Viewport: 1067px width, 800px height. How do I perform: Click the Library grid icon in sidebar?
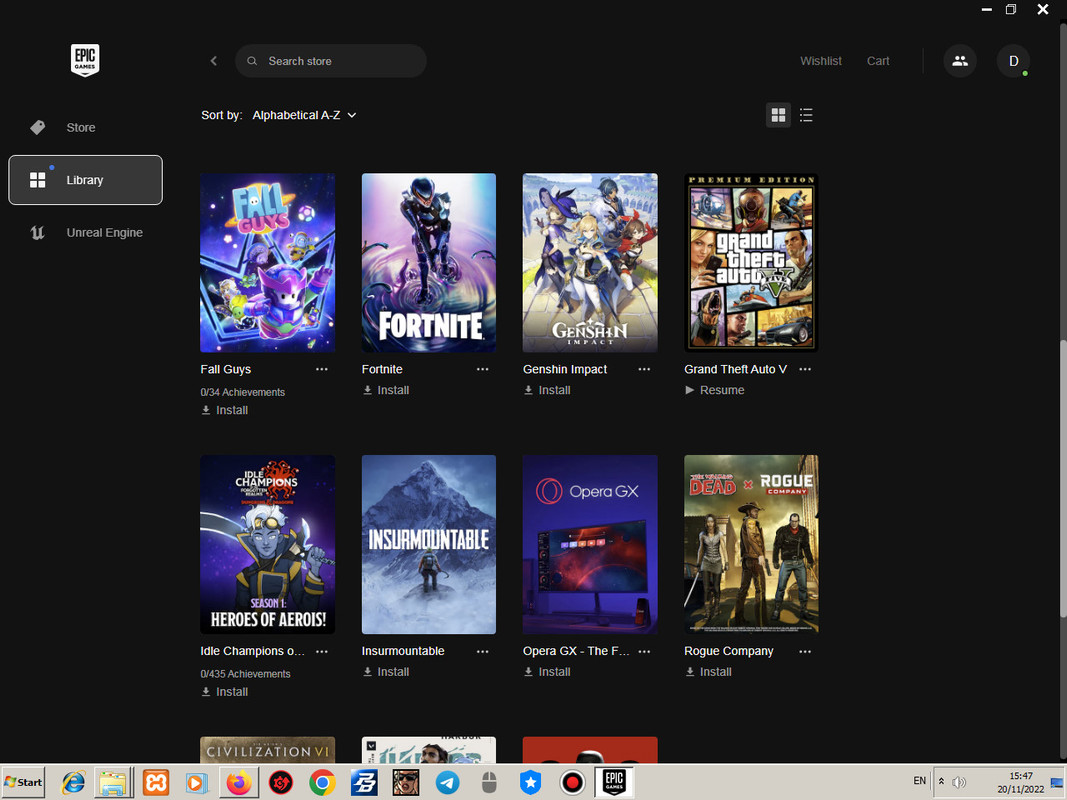pyautogui.click(x=37, y=180)
